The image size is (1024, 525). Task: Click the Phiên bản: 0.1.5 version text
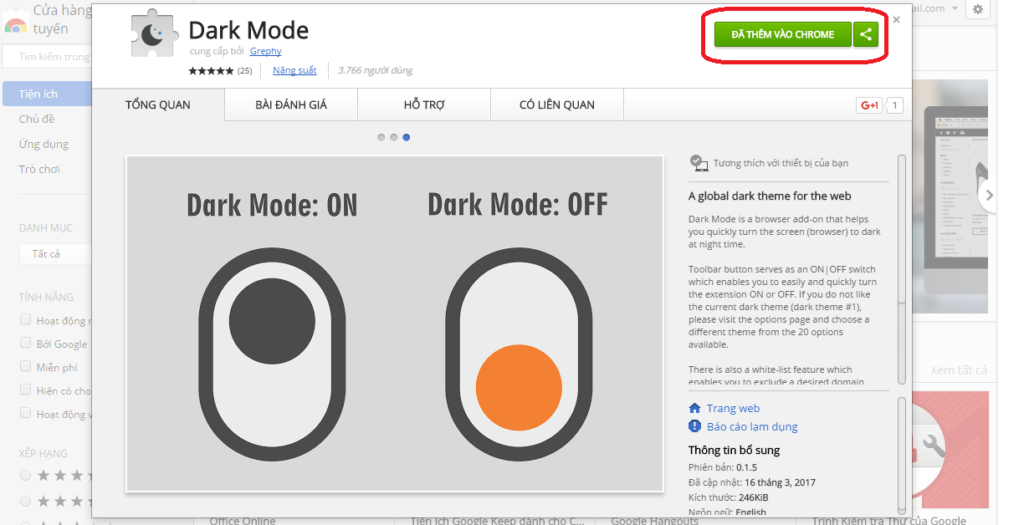tap(722, 468)
